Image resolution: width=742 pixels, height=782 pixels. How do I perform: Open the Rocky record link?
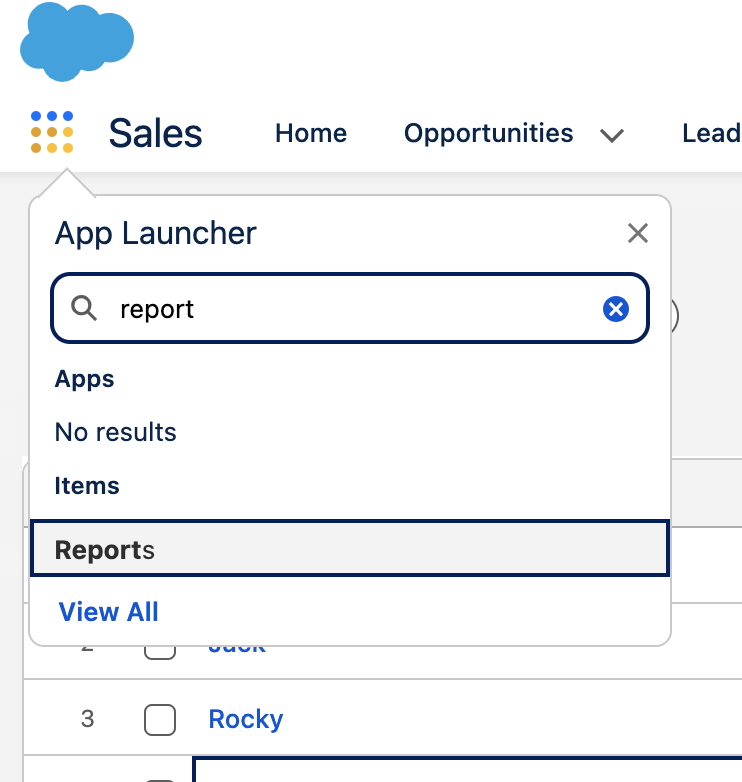click(246, 719)
